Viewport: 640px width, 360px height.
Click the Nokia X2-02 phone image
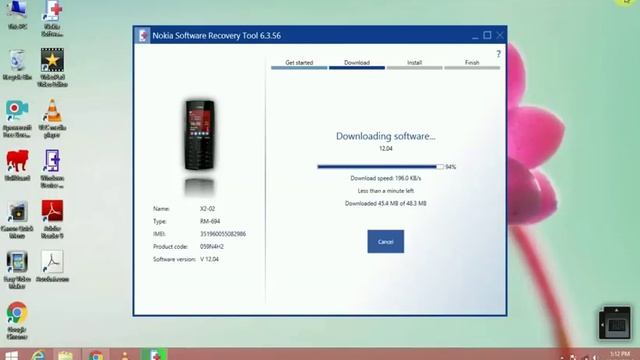coord(200,135)
